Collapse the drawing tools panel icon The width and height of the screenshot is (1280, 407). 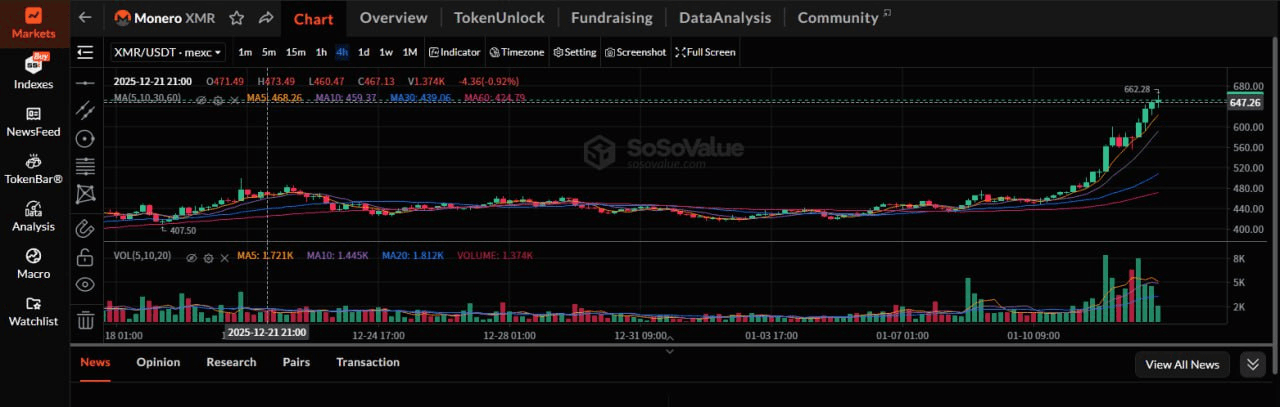85,52
